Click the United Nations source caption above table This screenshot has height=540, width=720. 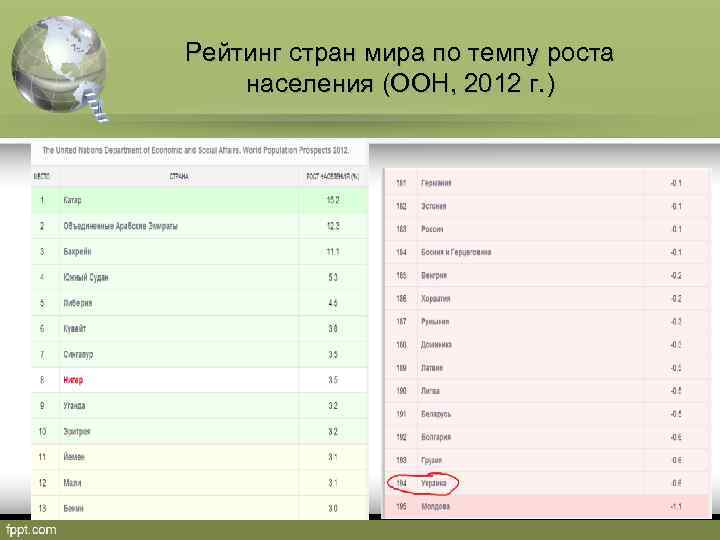pyautogui.click(x=196, y=150)
